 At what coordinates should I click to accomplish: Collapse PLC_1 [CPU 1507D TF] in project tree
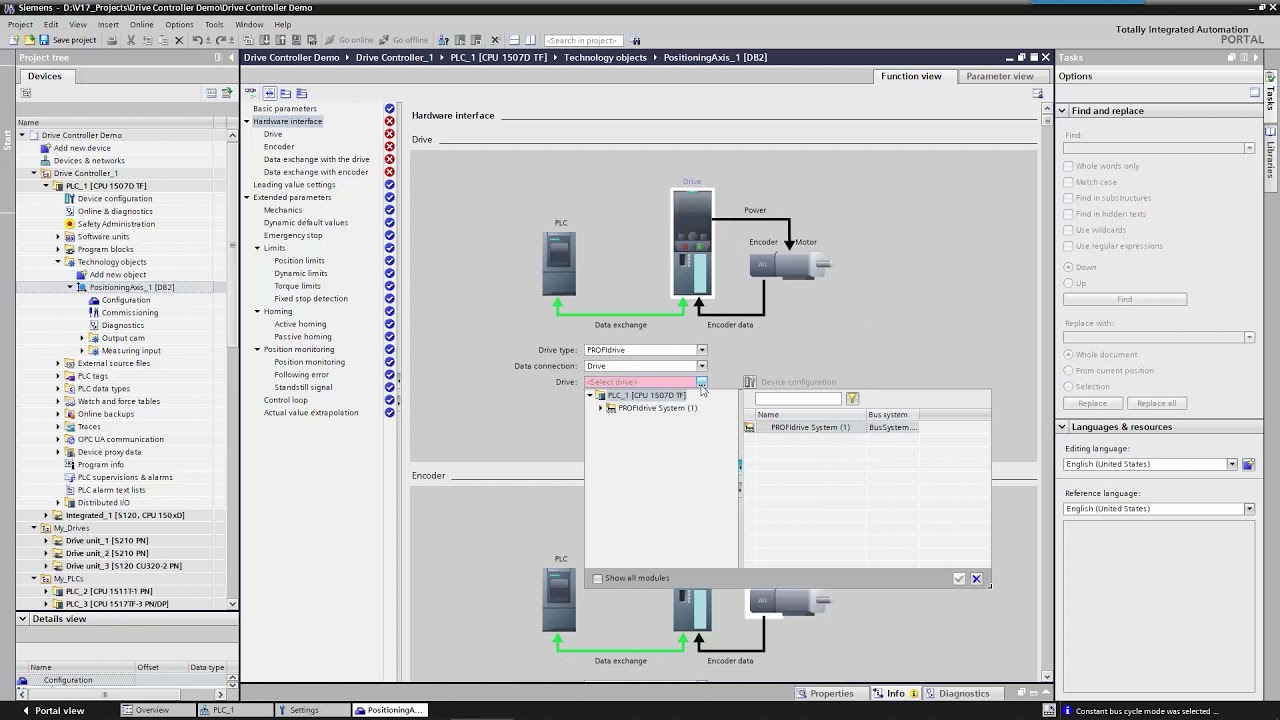(46, 186)
